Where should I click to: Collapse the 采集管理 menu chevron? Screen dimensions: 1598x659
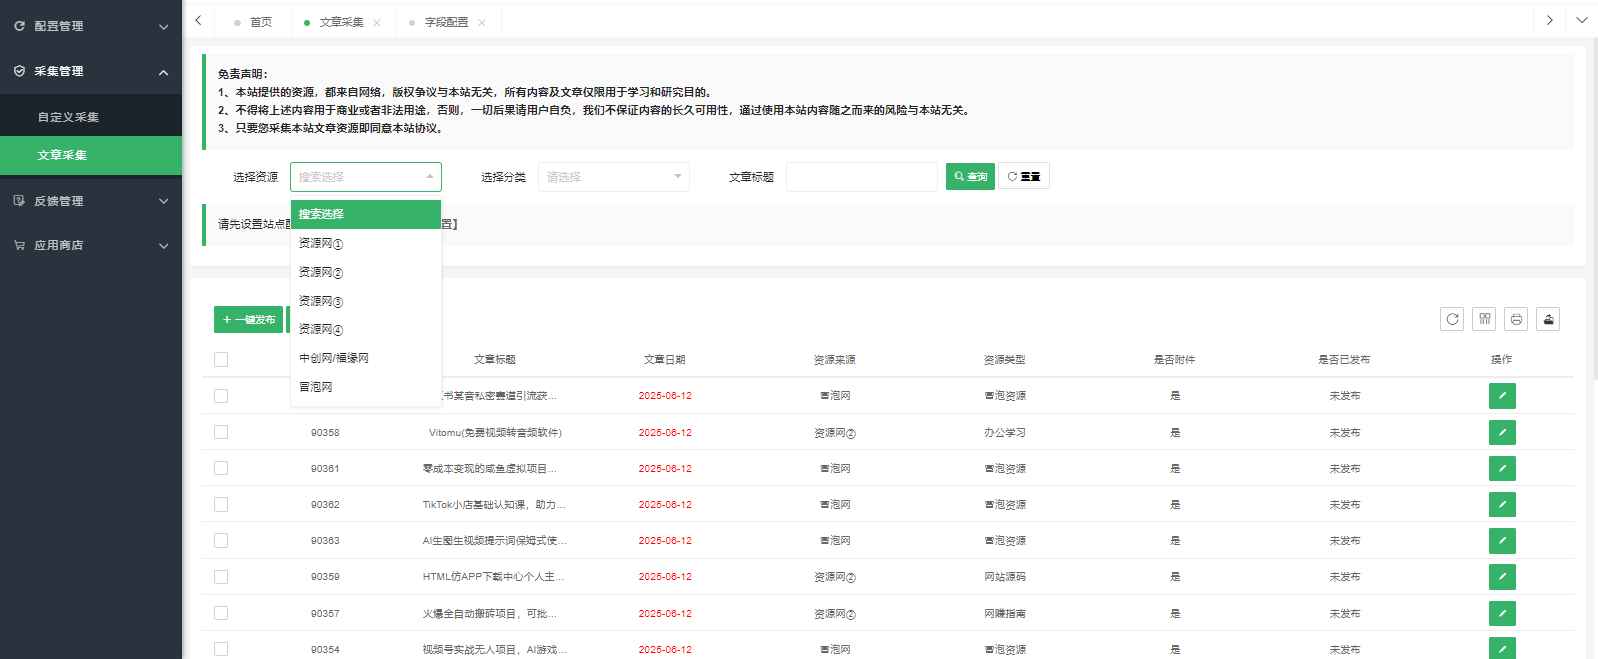pos(164,72)
